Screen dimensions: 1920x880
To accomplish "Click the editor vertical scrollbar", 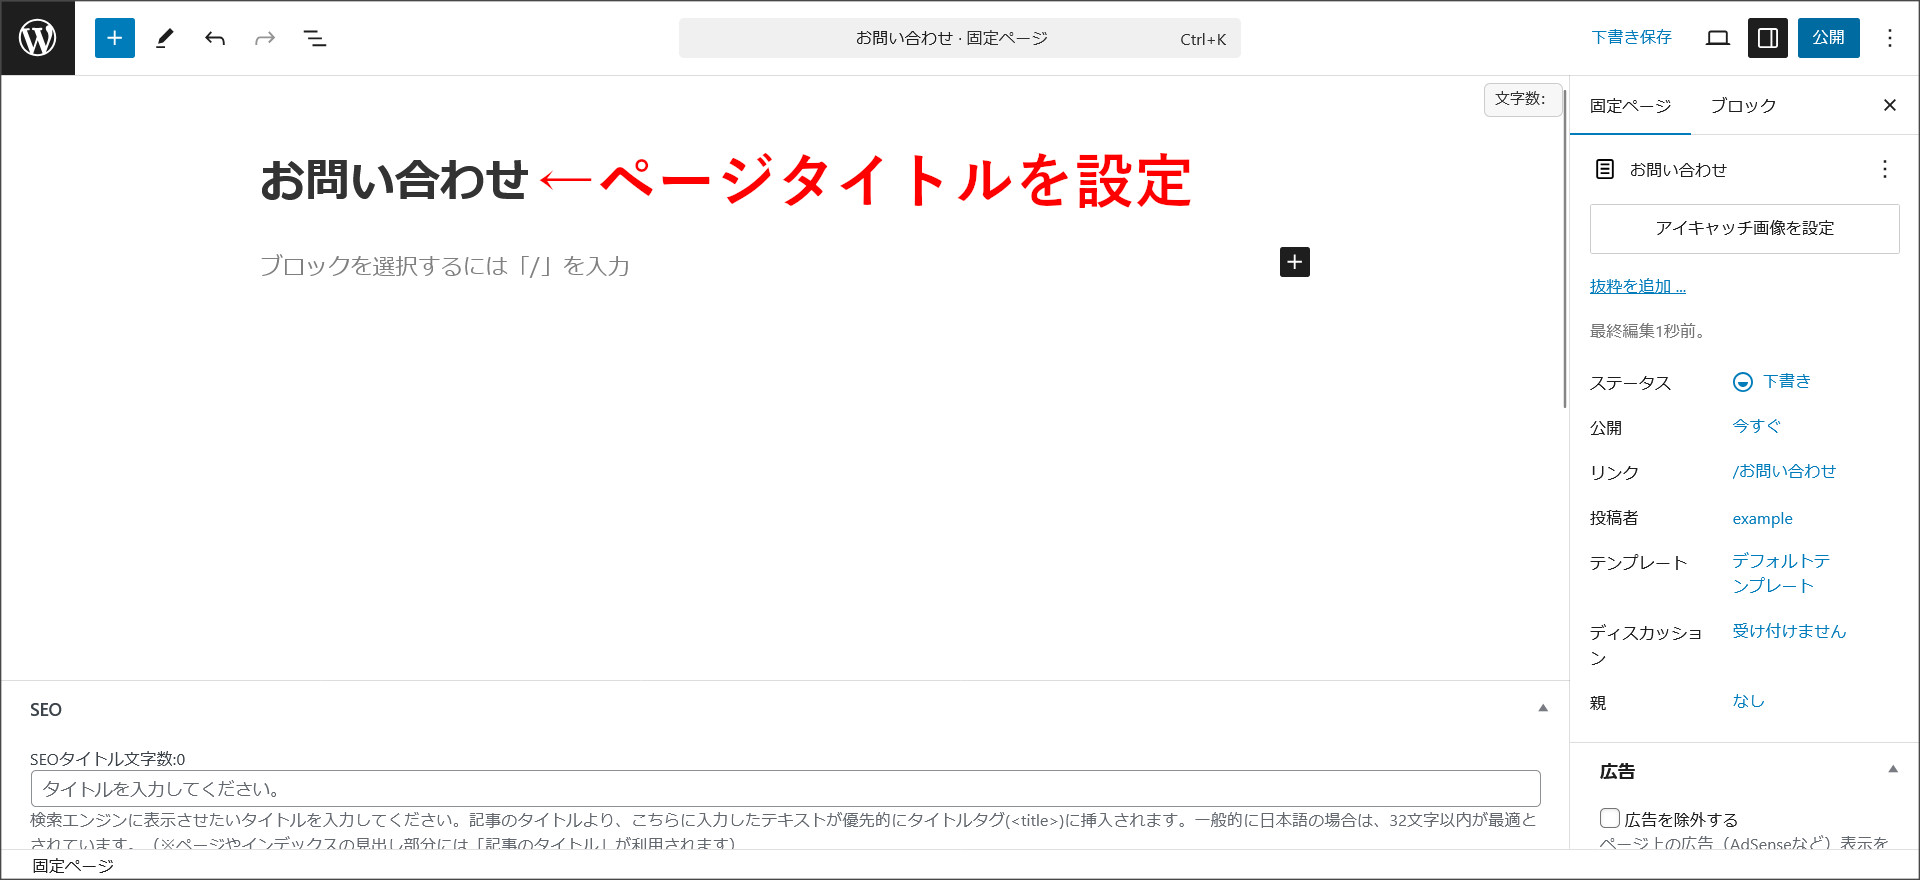I will pyautogui.click(x=1565, y=248).
